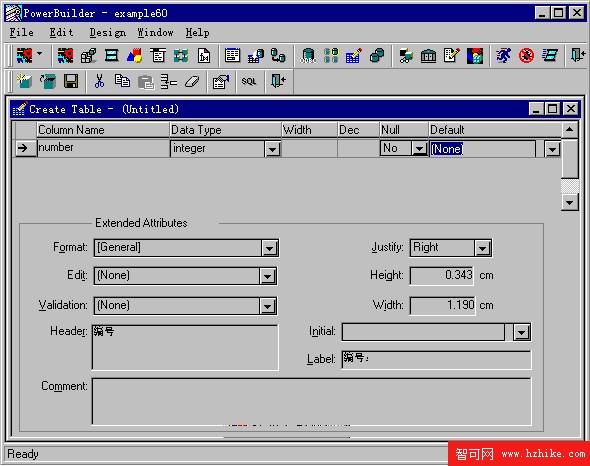Screen dimensions: 590x466
Task: Open the Initial value dropdown arrow
Action: coord(522,332)
